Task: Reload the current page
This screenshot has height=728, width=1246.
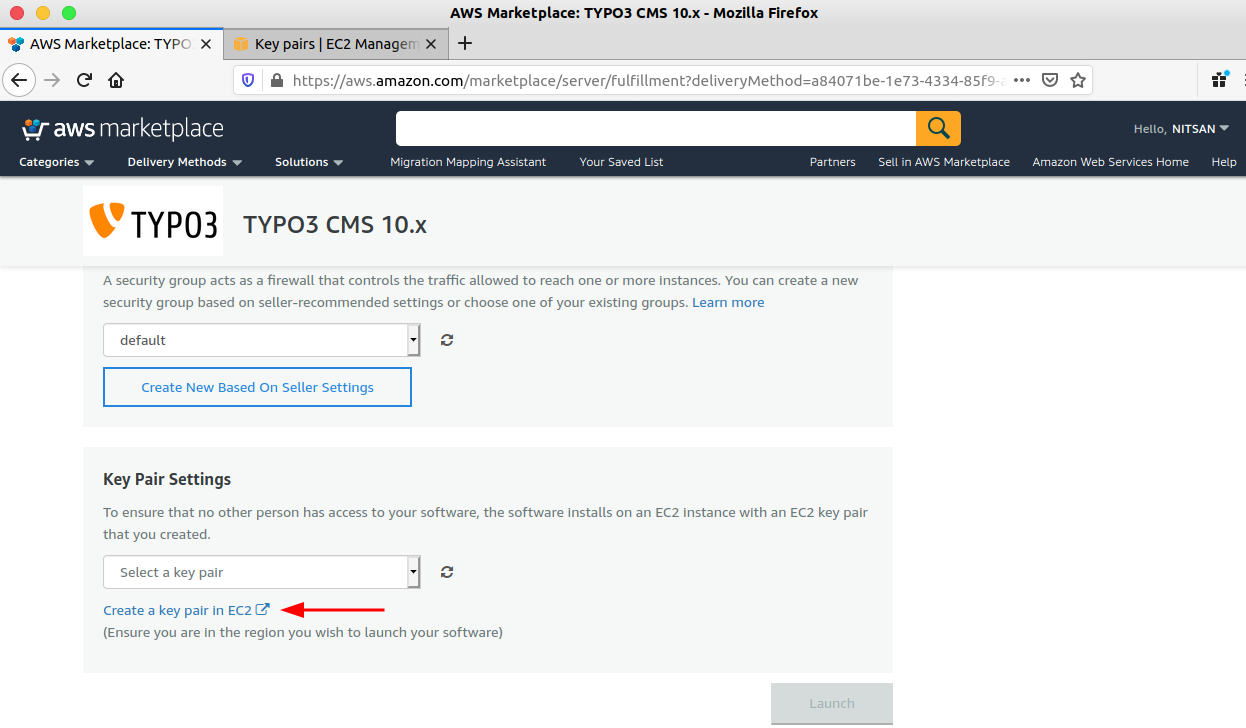Action: coord(84,80)
